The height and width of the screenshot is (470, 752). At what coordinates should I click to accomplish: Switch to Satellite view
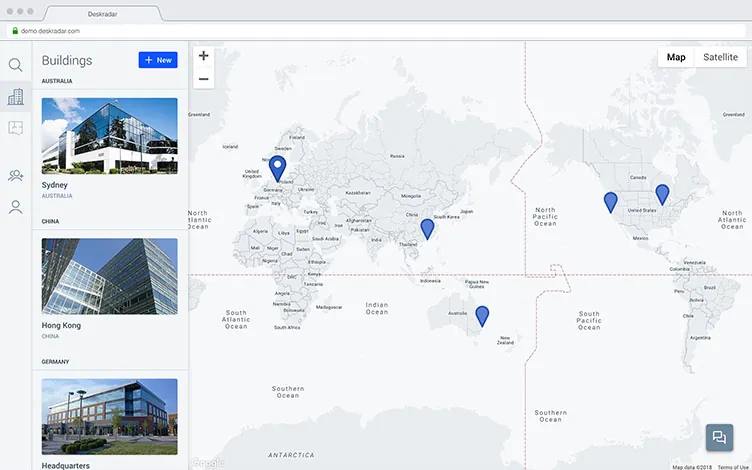point(720,57)
